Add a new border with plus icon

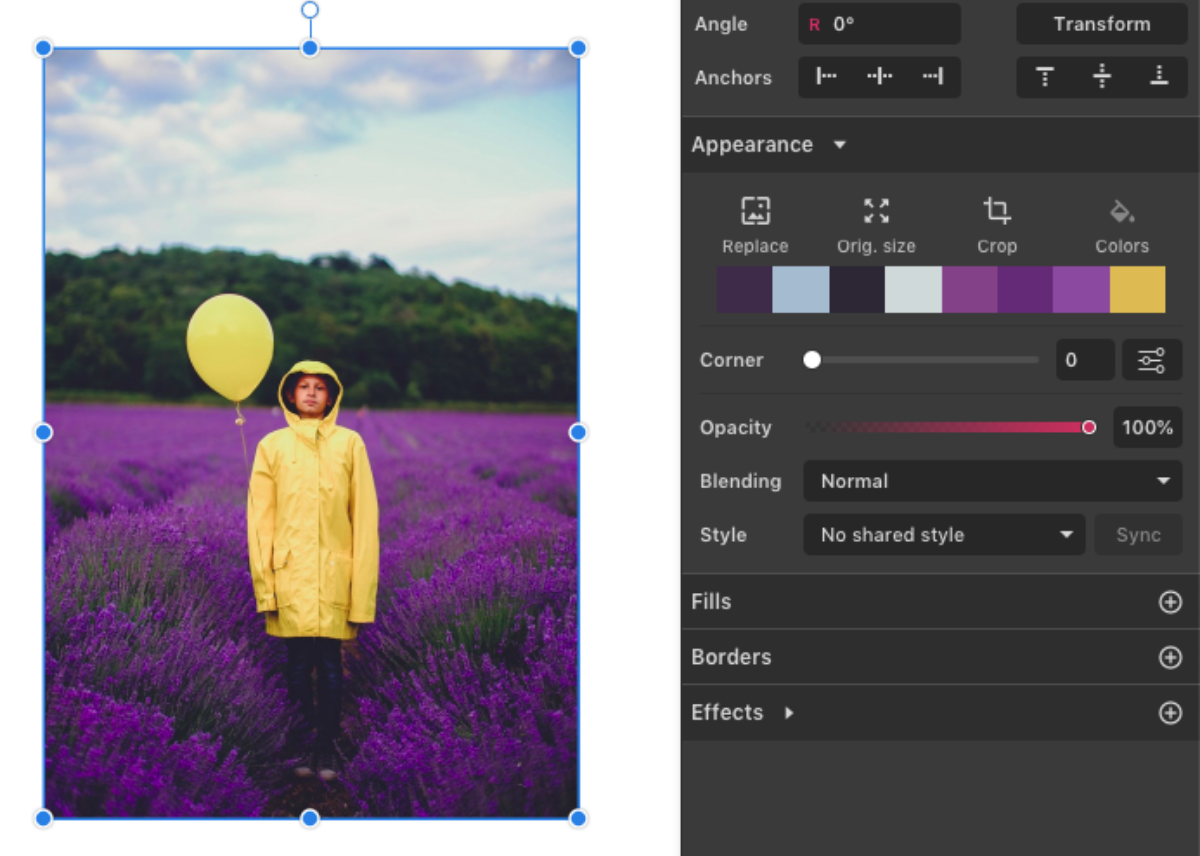click(1170, 657)
